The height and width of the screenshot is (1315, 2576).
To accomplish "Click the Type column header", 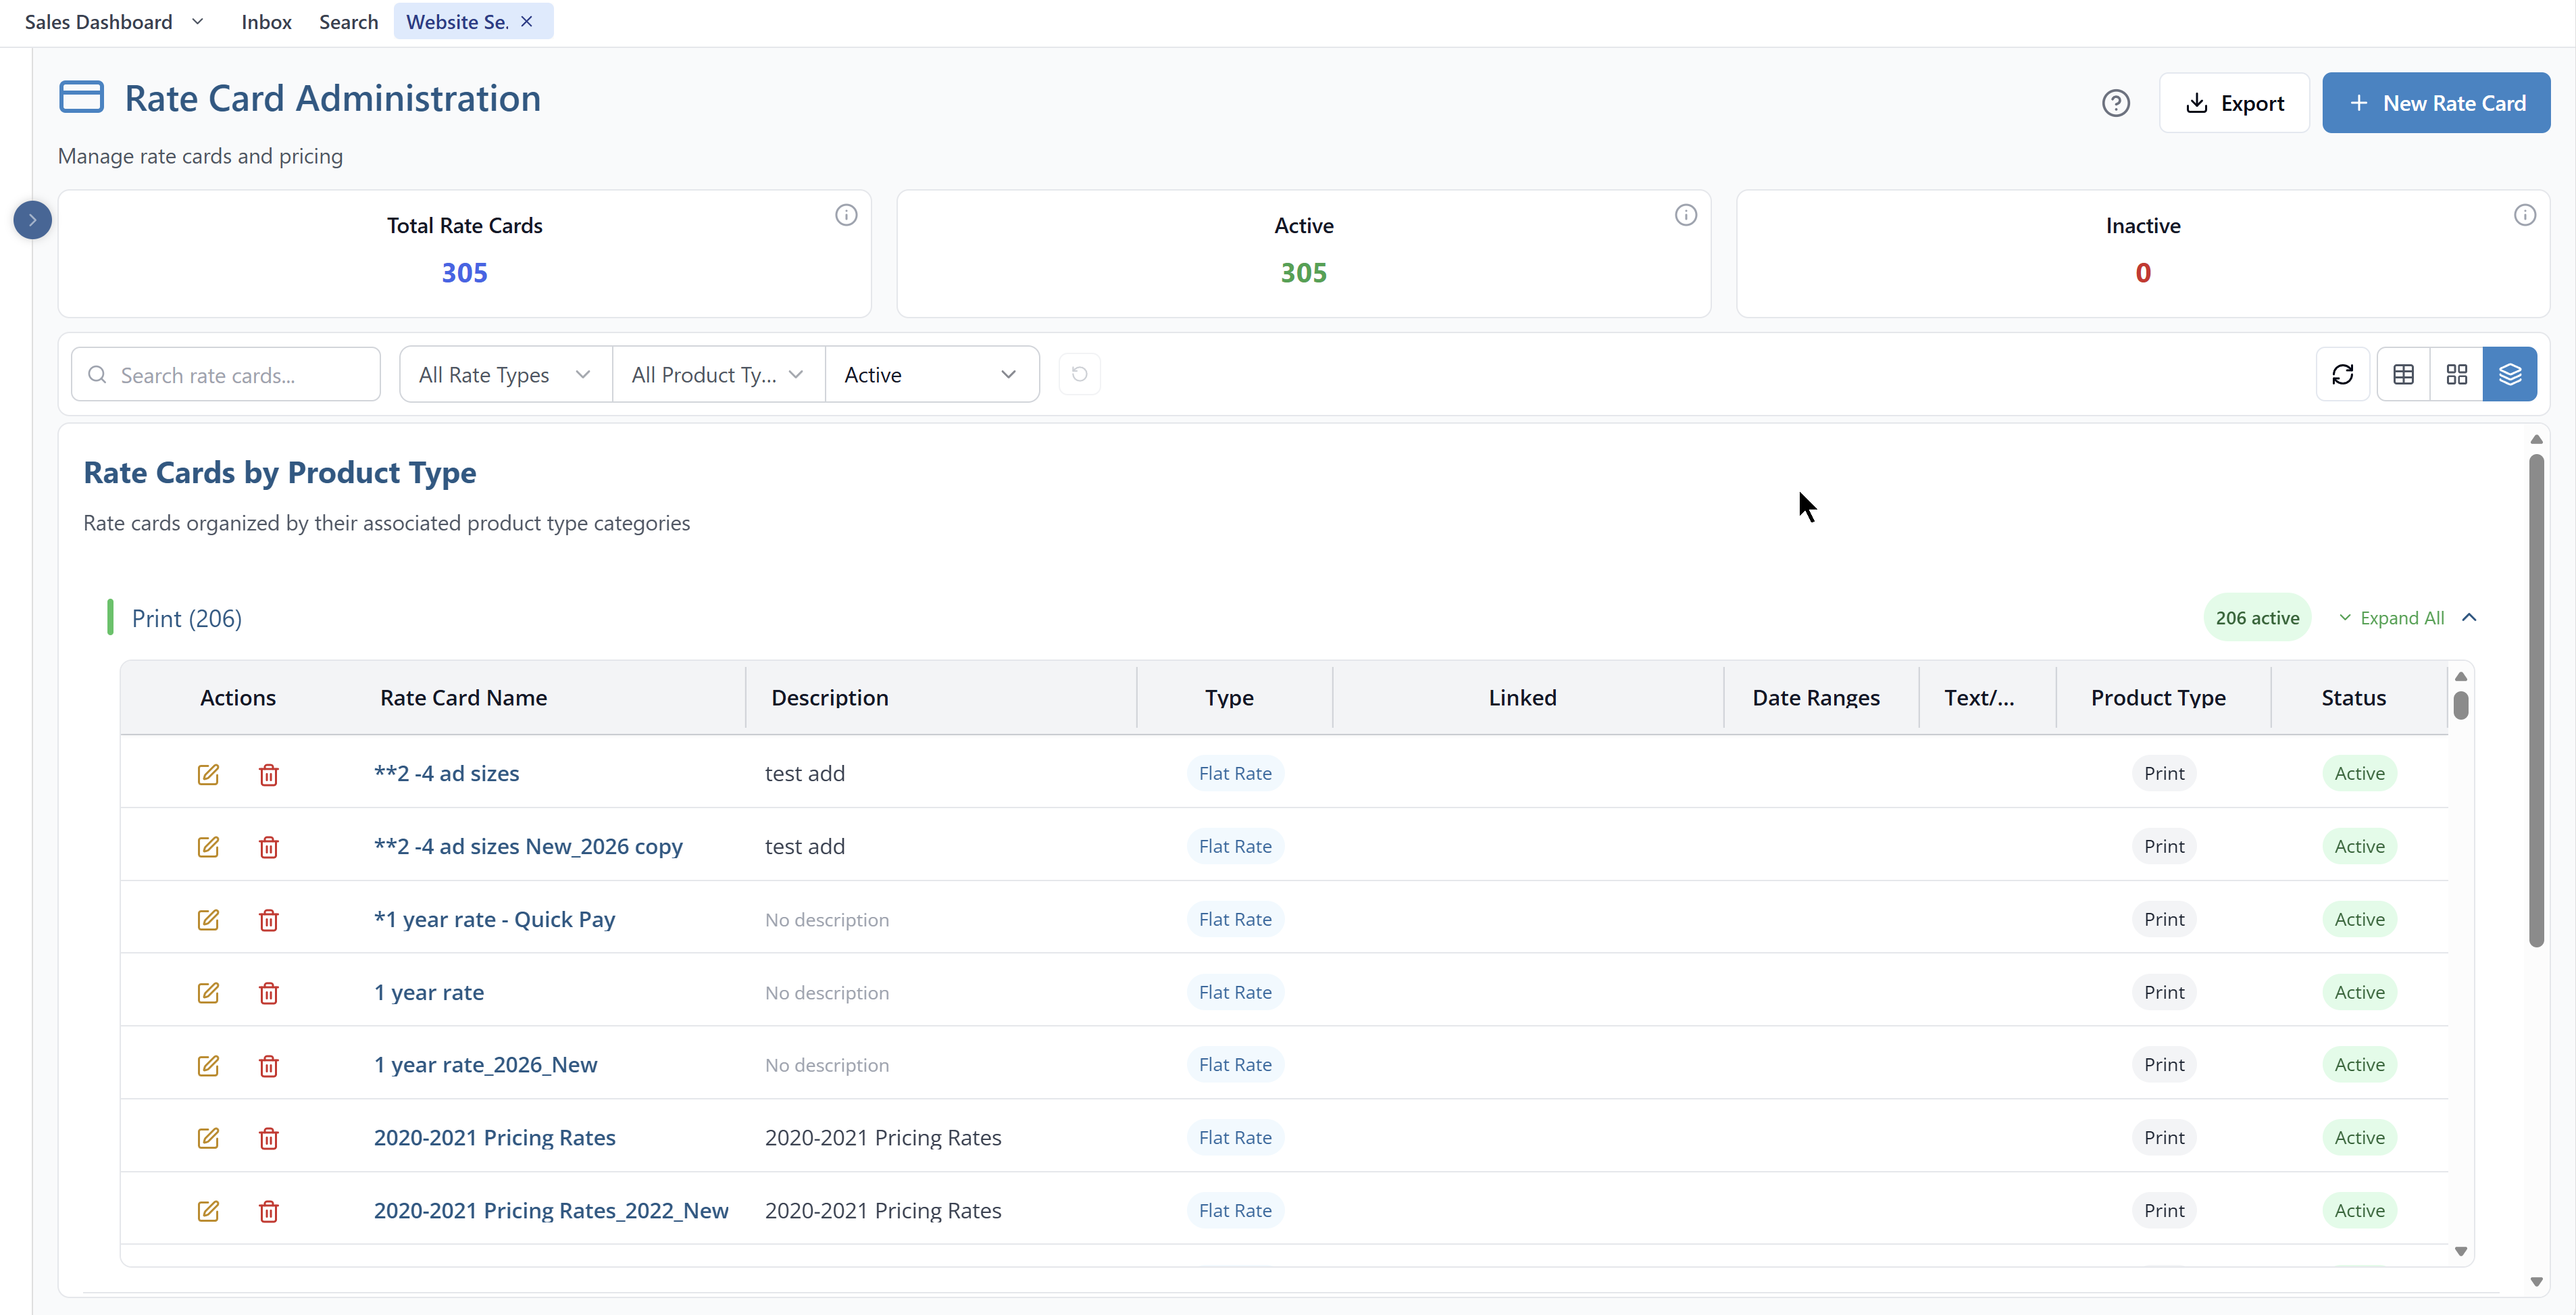I will pyautogui.click(x=1229, y=698).
